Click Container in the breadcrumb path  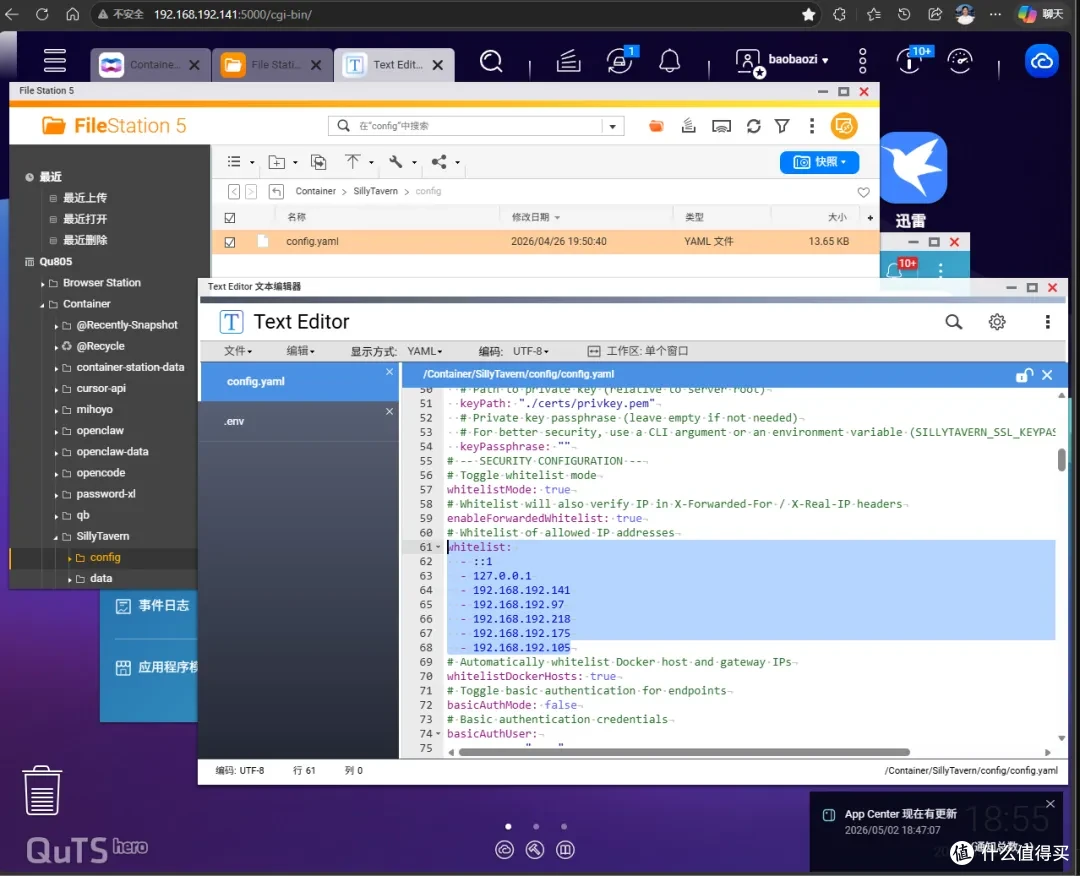[315, 191]
